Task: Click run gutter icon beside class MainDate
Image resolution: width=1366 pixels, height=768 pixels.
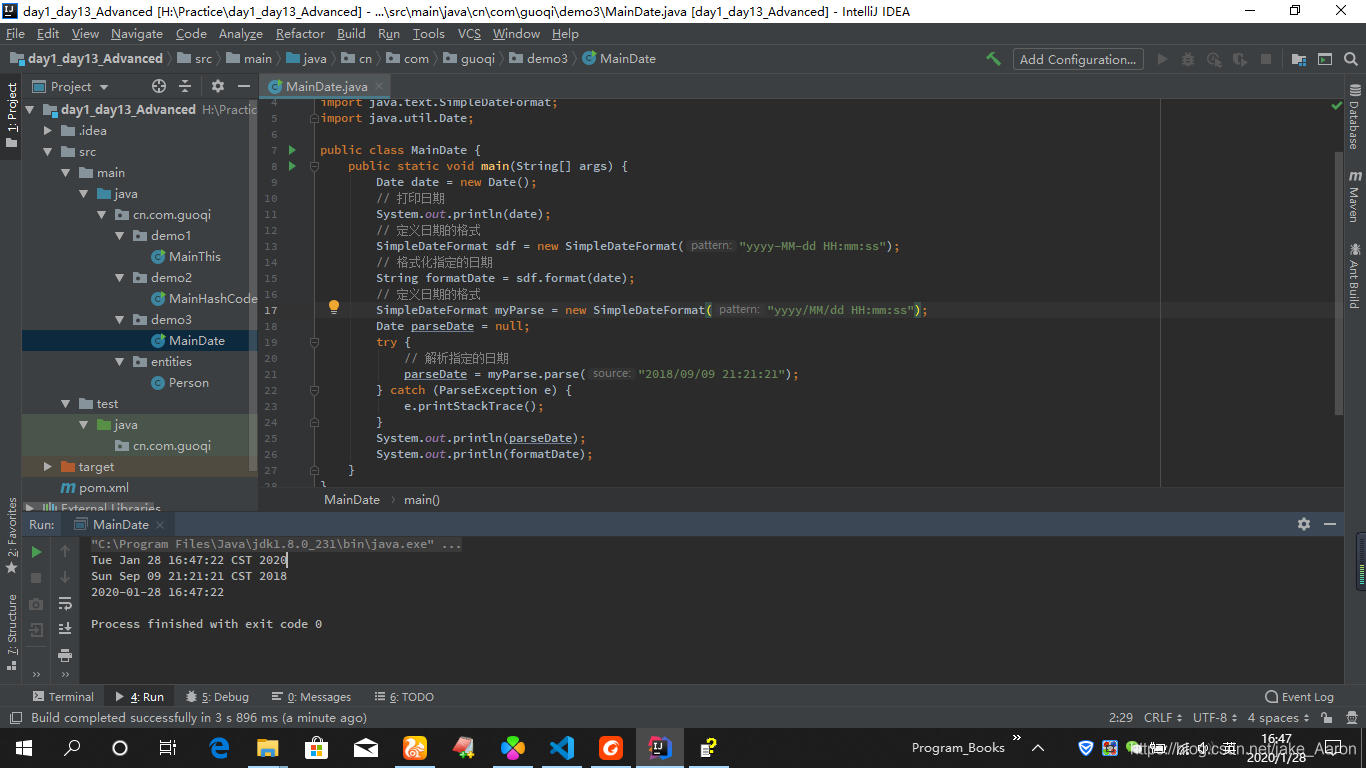Action: (x=293, y=150)
